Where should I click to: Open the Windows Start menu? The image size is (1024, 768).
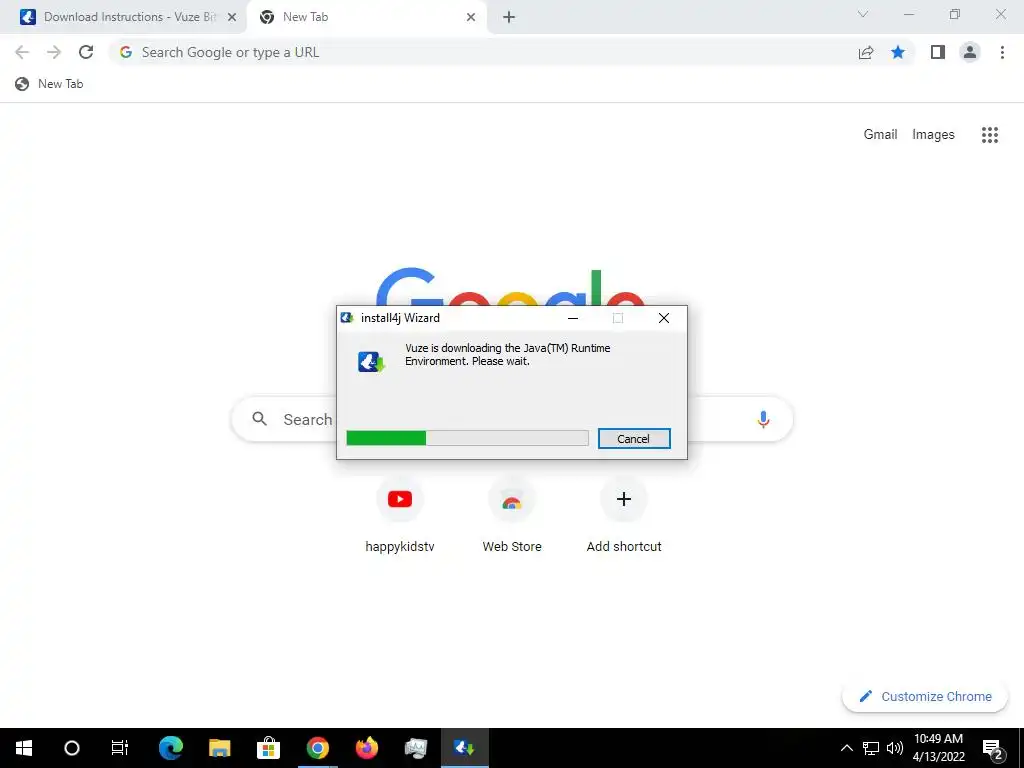[24, 748]
